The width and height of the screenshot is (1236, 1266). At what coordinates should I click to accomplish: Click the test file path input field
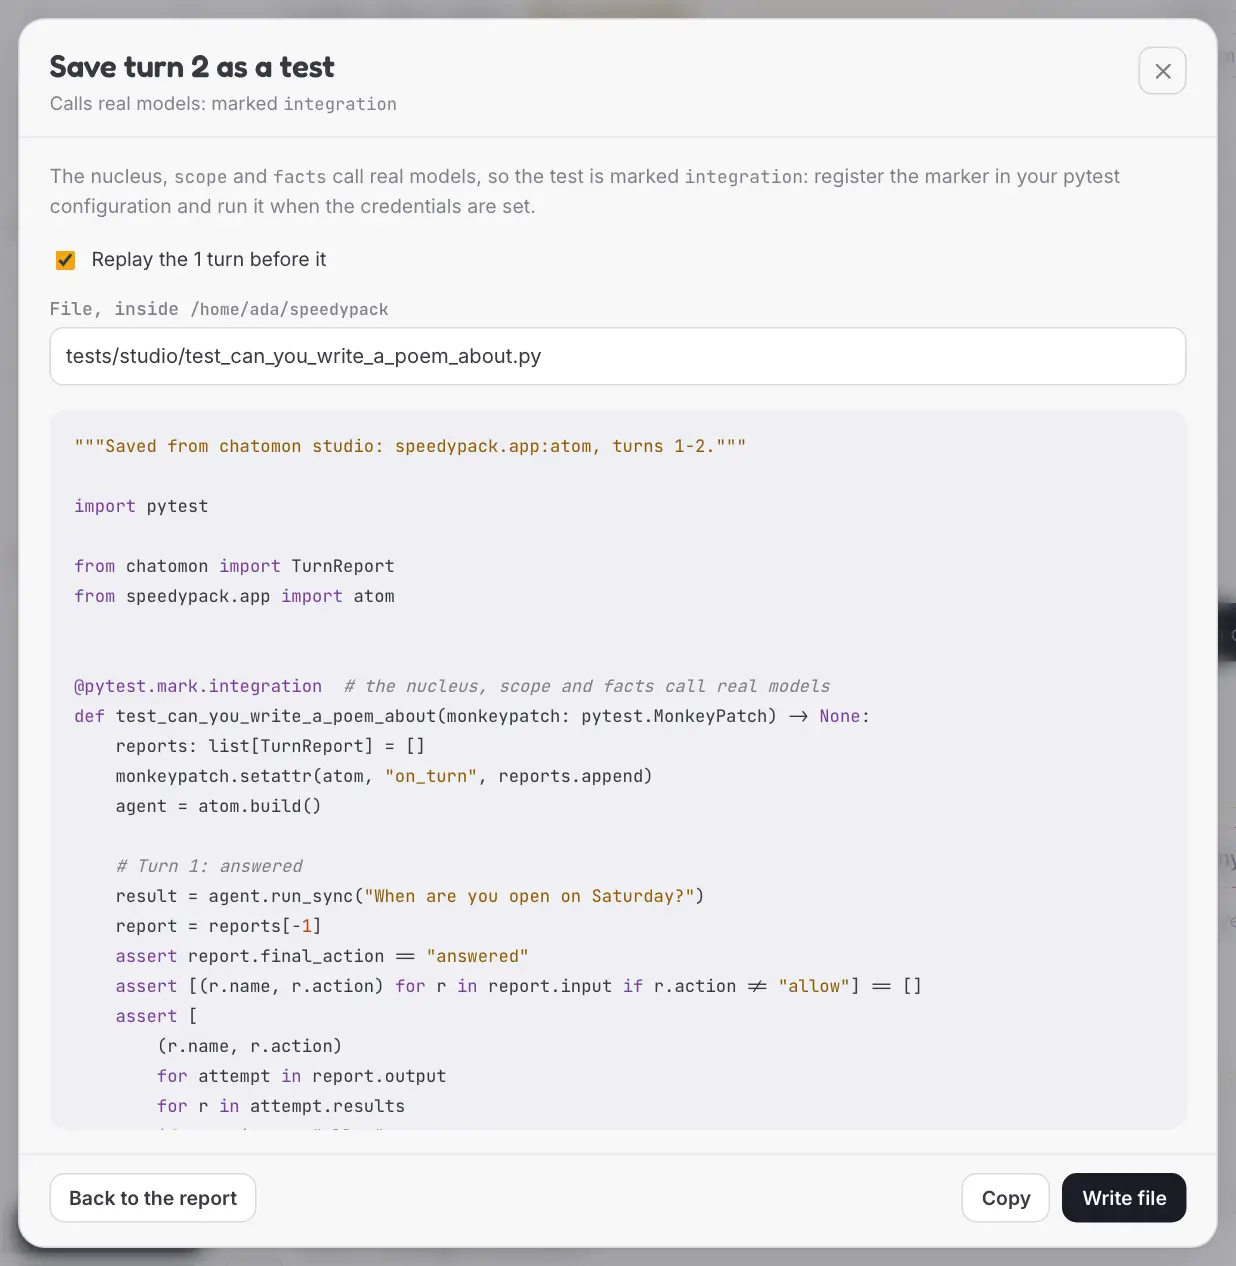pos(618,356)
